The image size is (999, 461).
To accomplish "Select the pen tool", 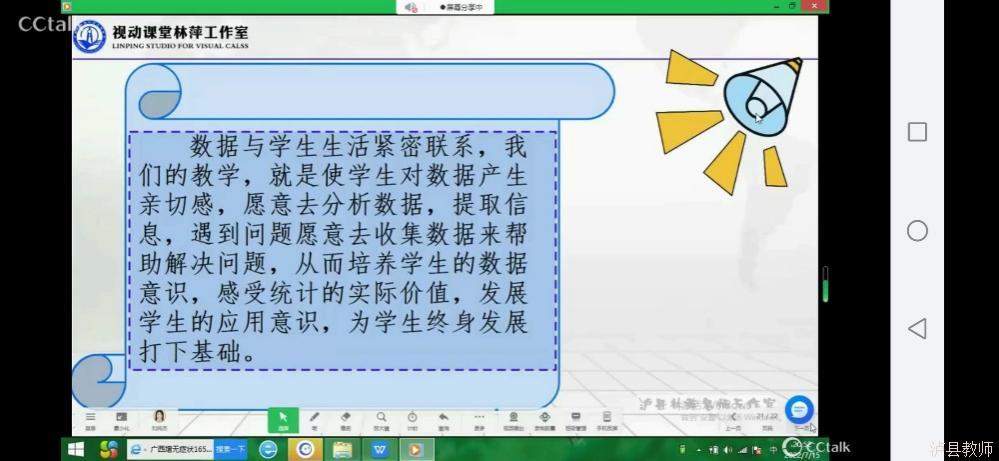I will [314, 420].
